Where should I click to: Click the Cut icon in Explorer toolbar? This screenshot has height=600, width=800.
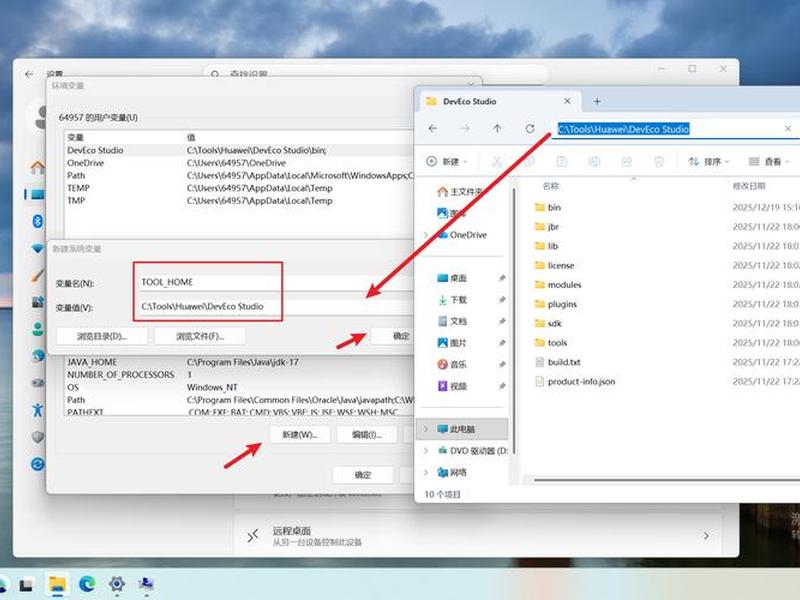point(496,162)
